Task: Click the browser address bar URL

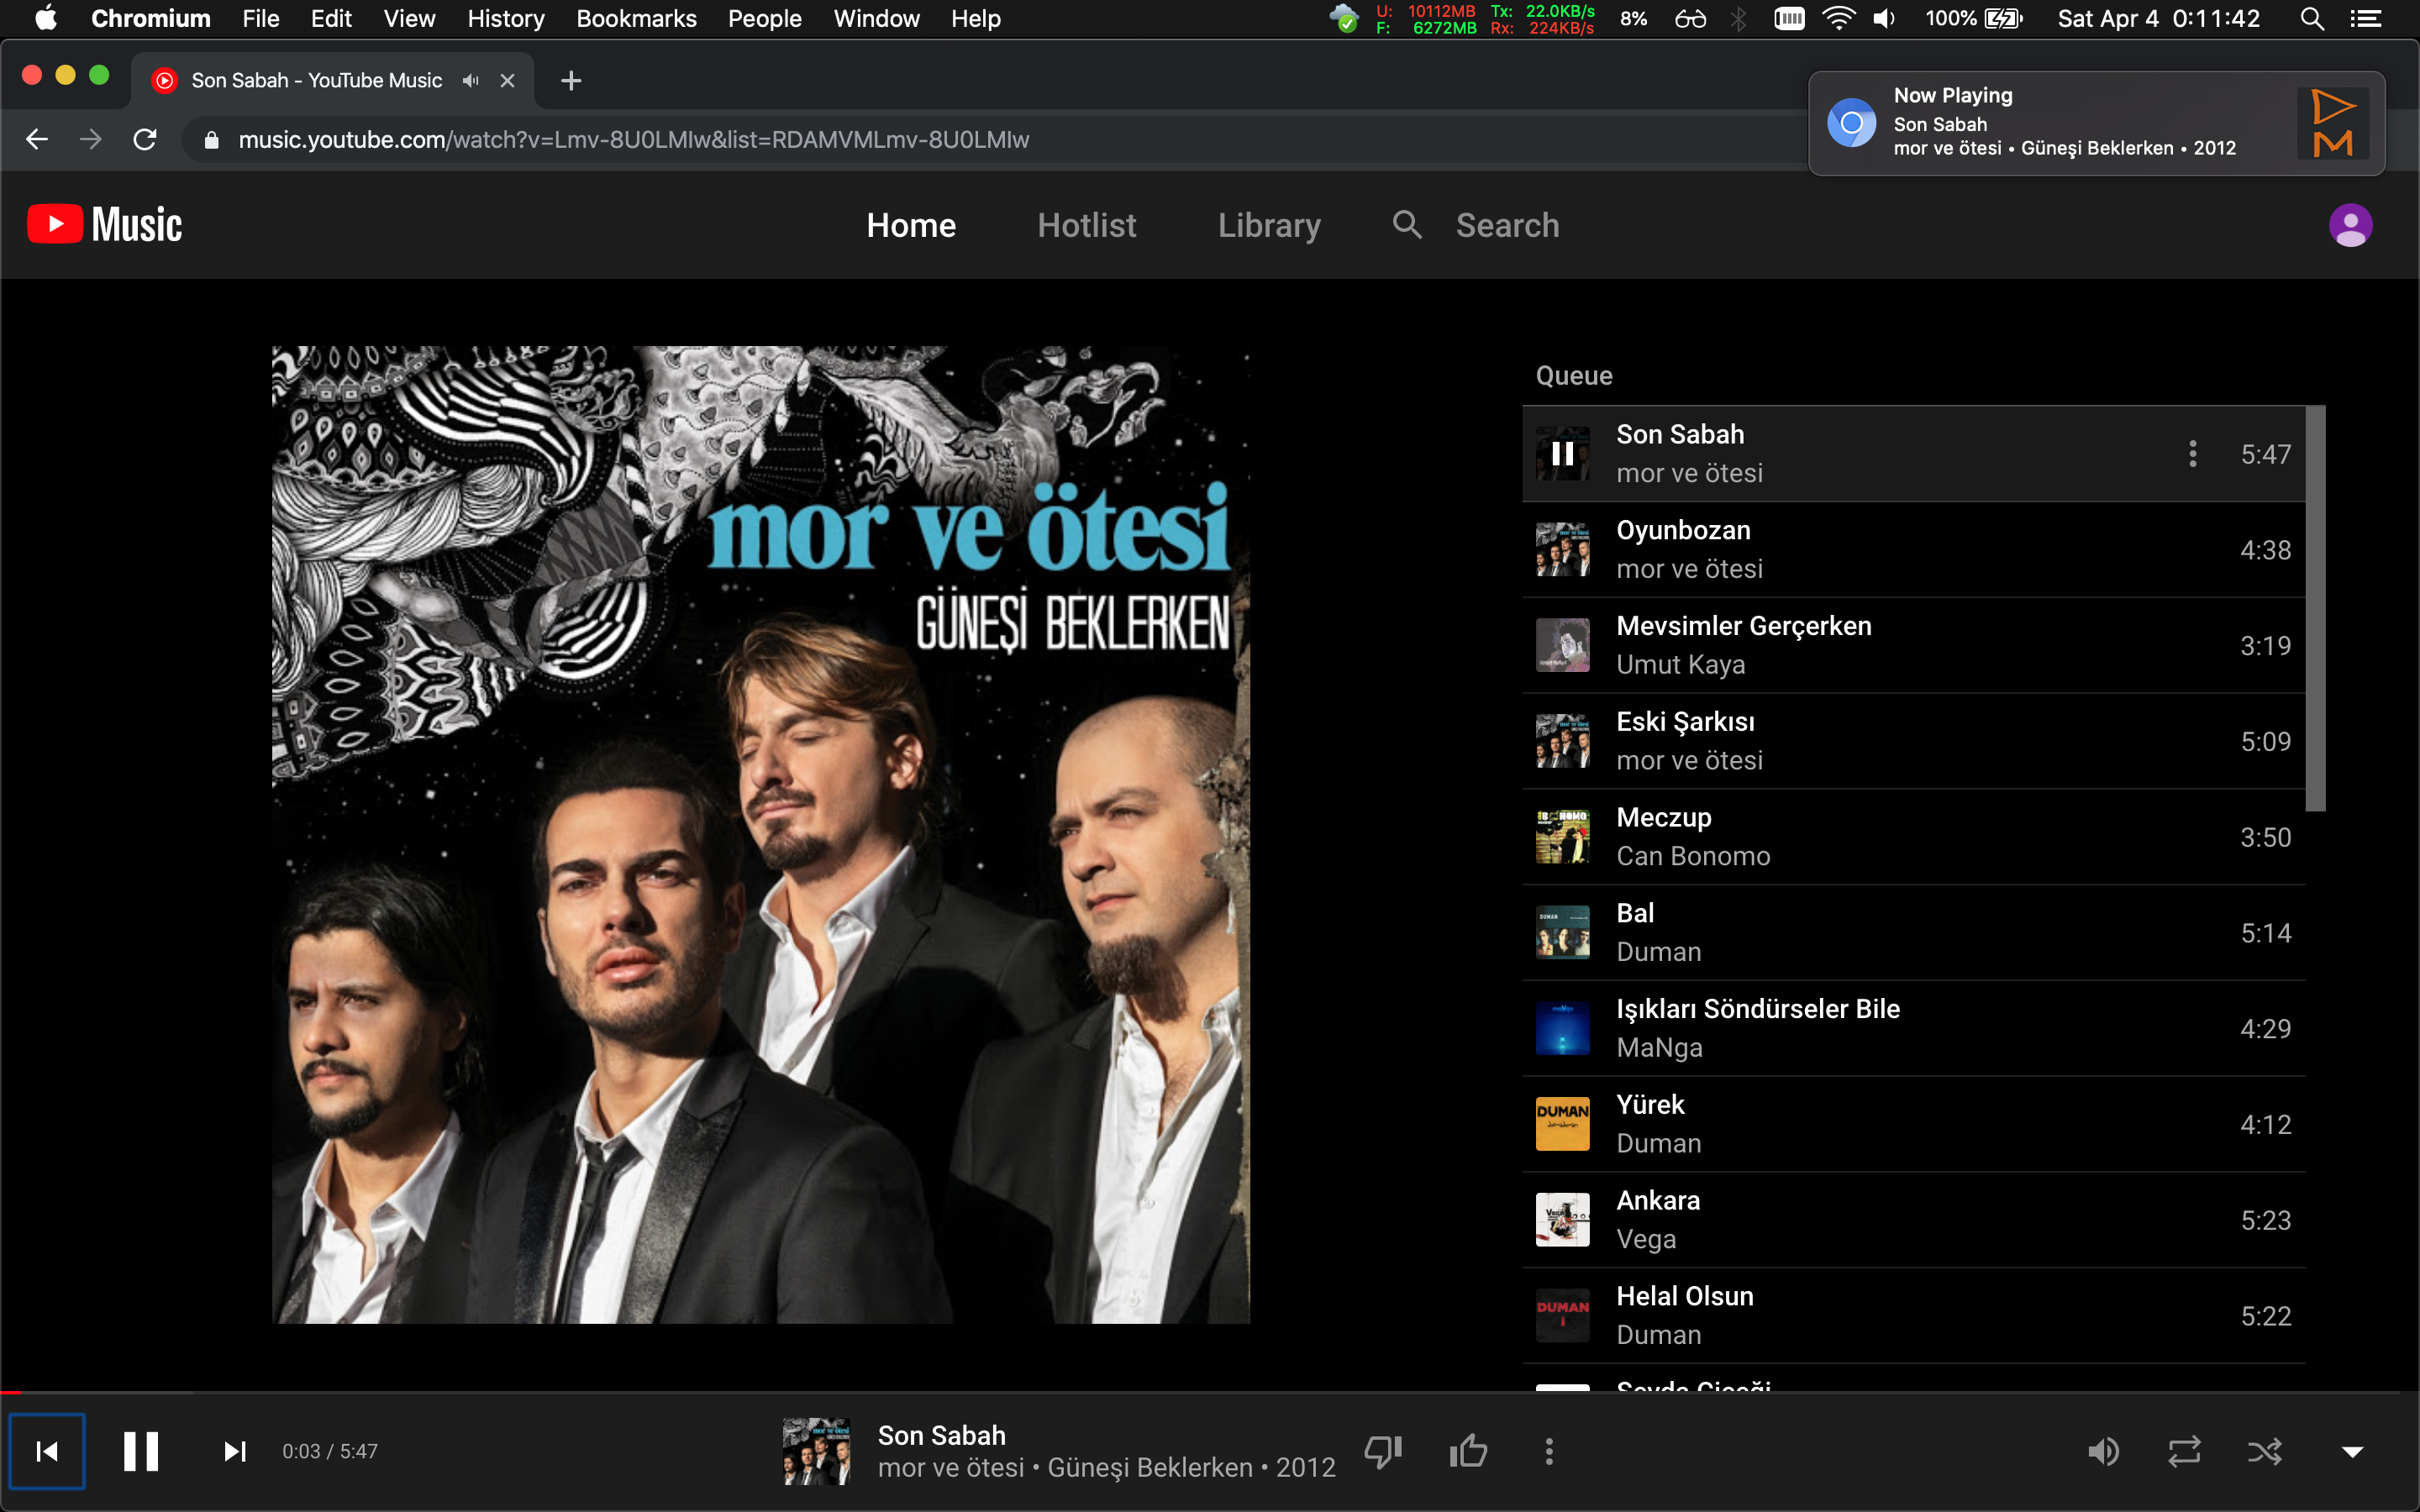Action: click(x=633, y=140)
